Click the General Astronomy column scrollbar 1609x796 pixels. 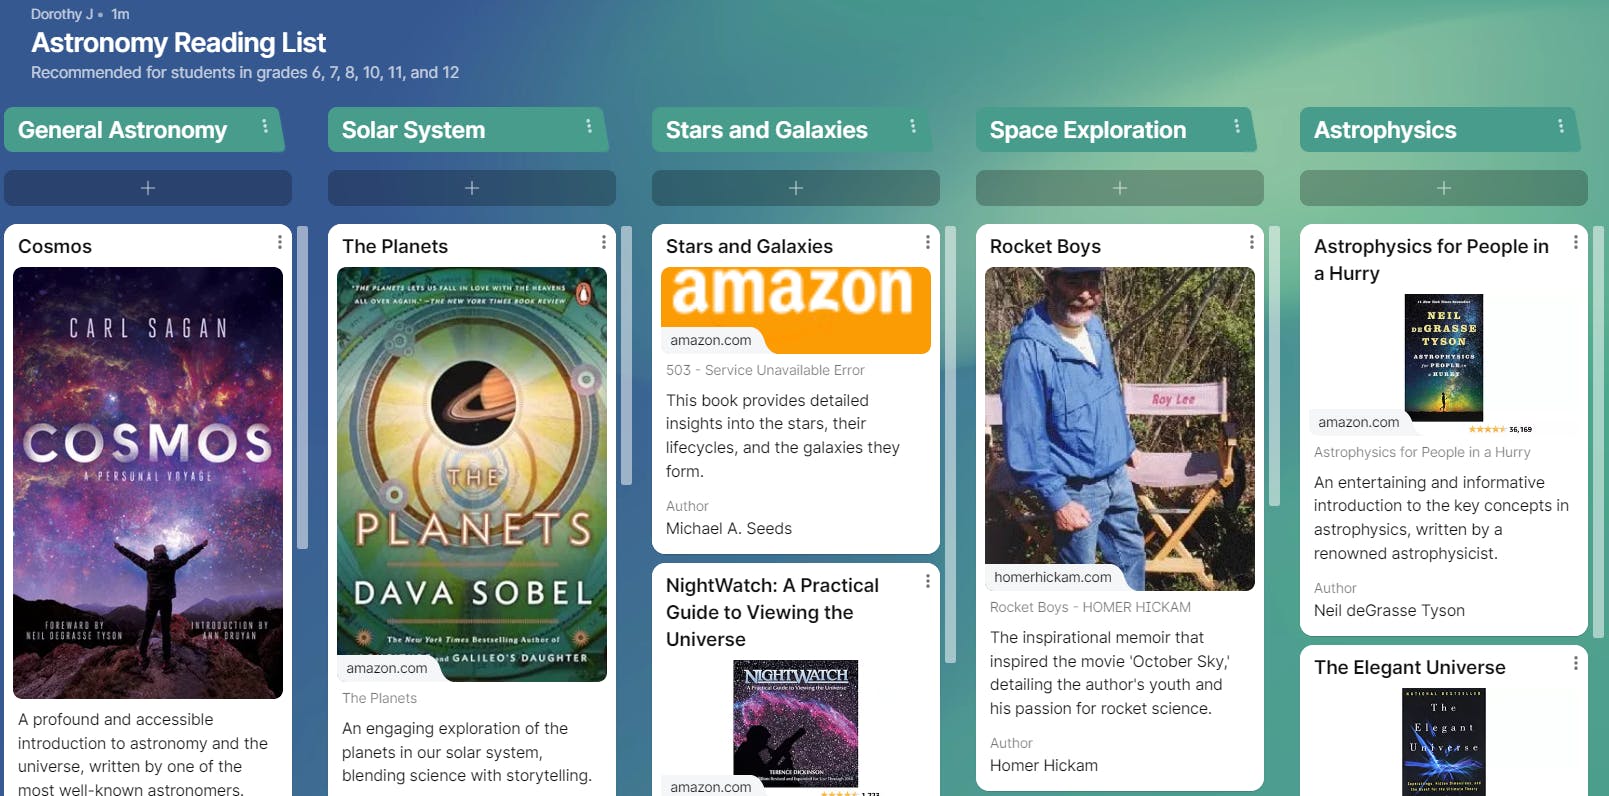[x=302, y=387]
